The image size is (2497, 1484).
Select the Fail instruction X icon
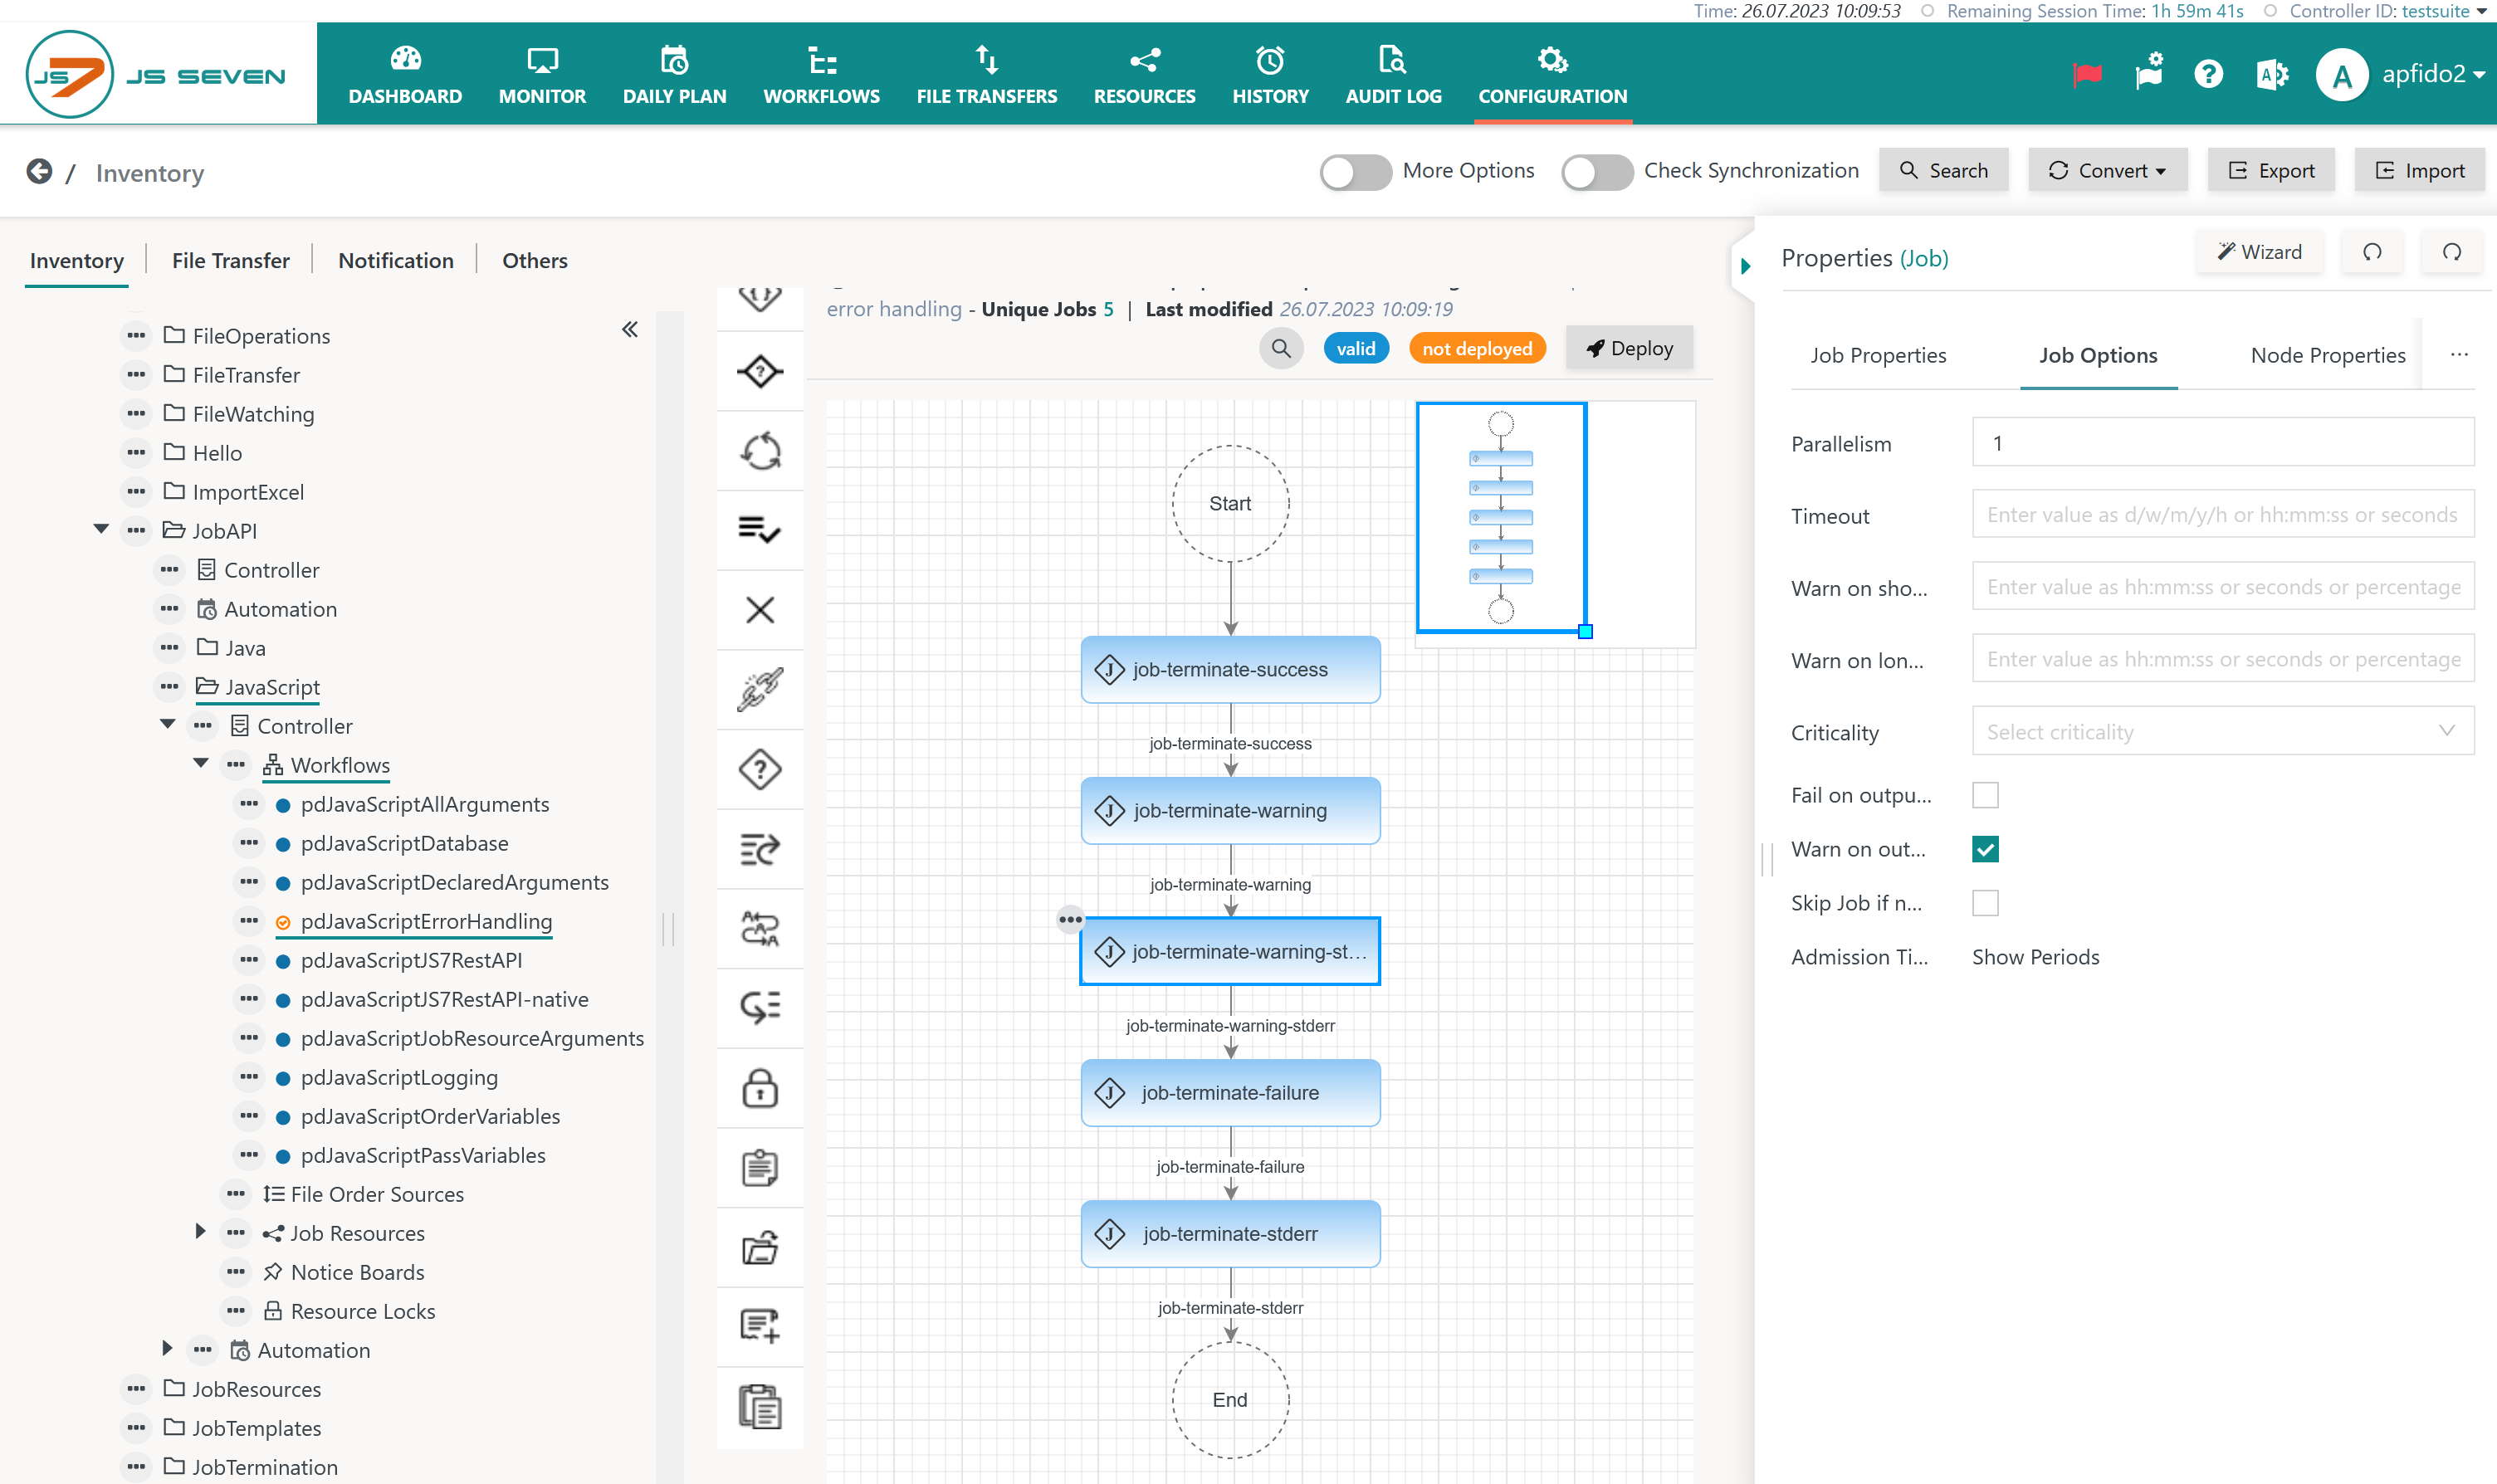760,609
